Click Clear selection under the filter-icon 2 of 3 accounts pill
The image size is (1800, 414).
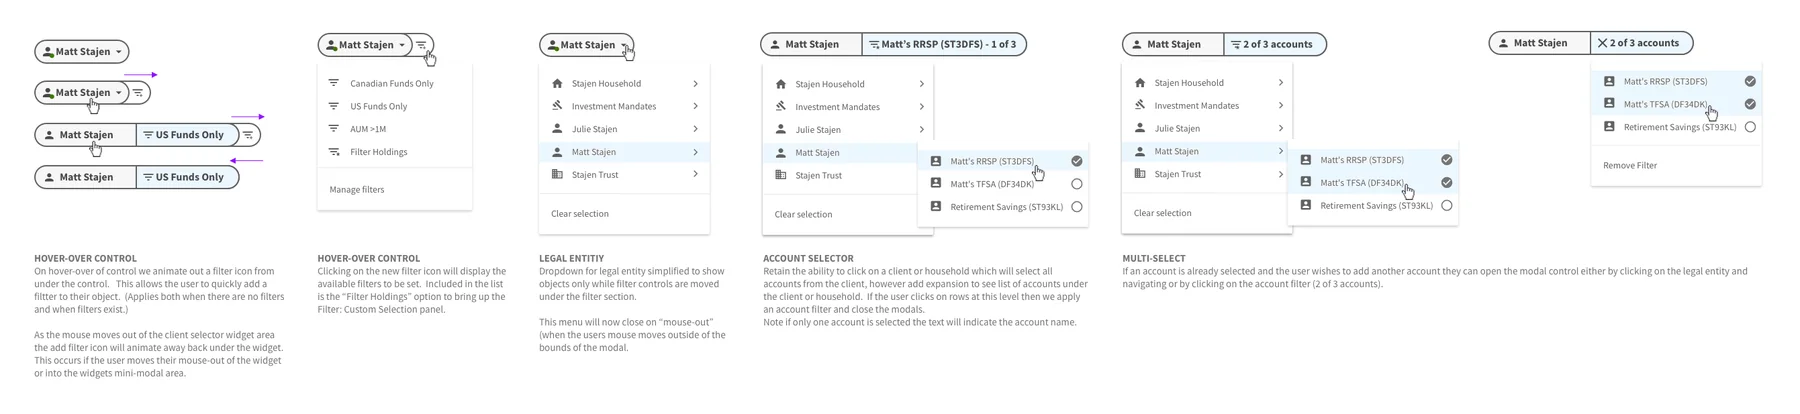tap(1162, 213)
